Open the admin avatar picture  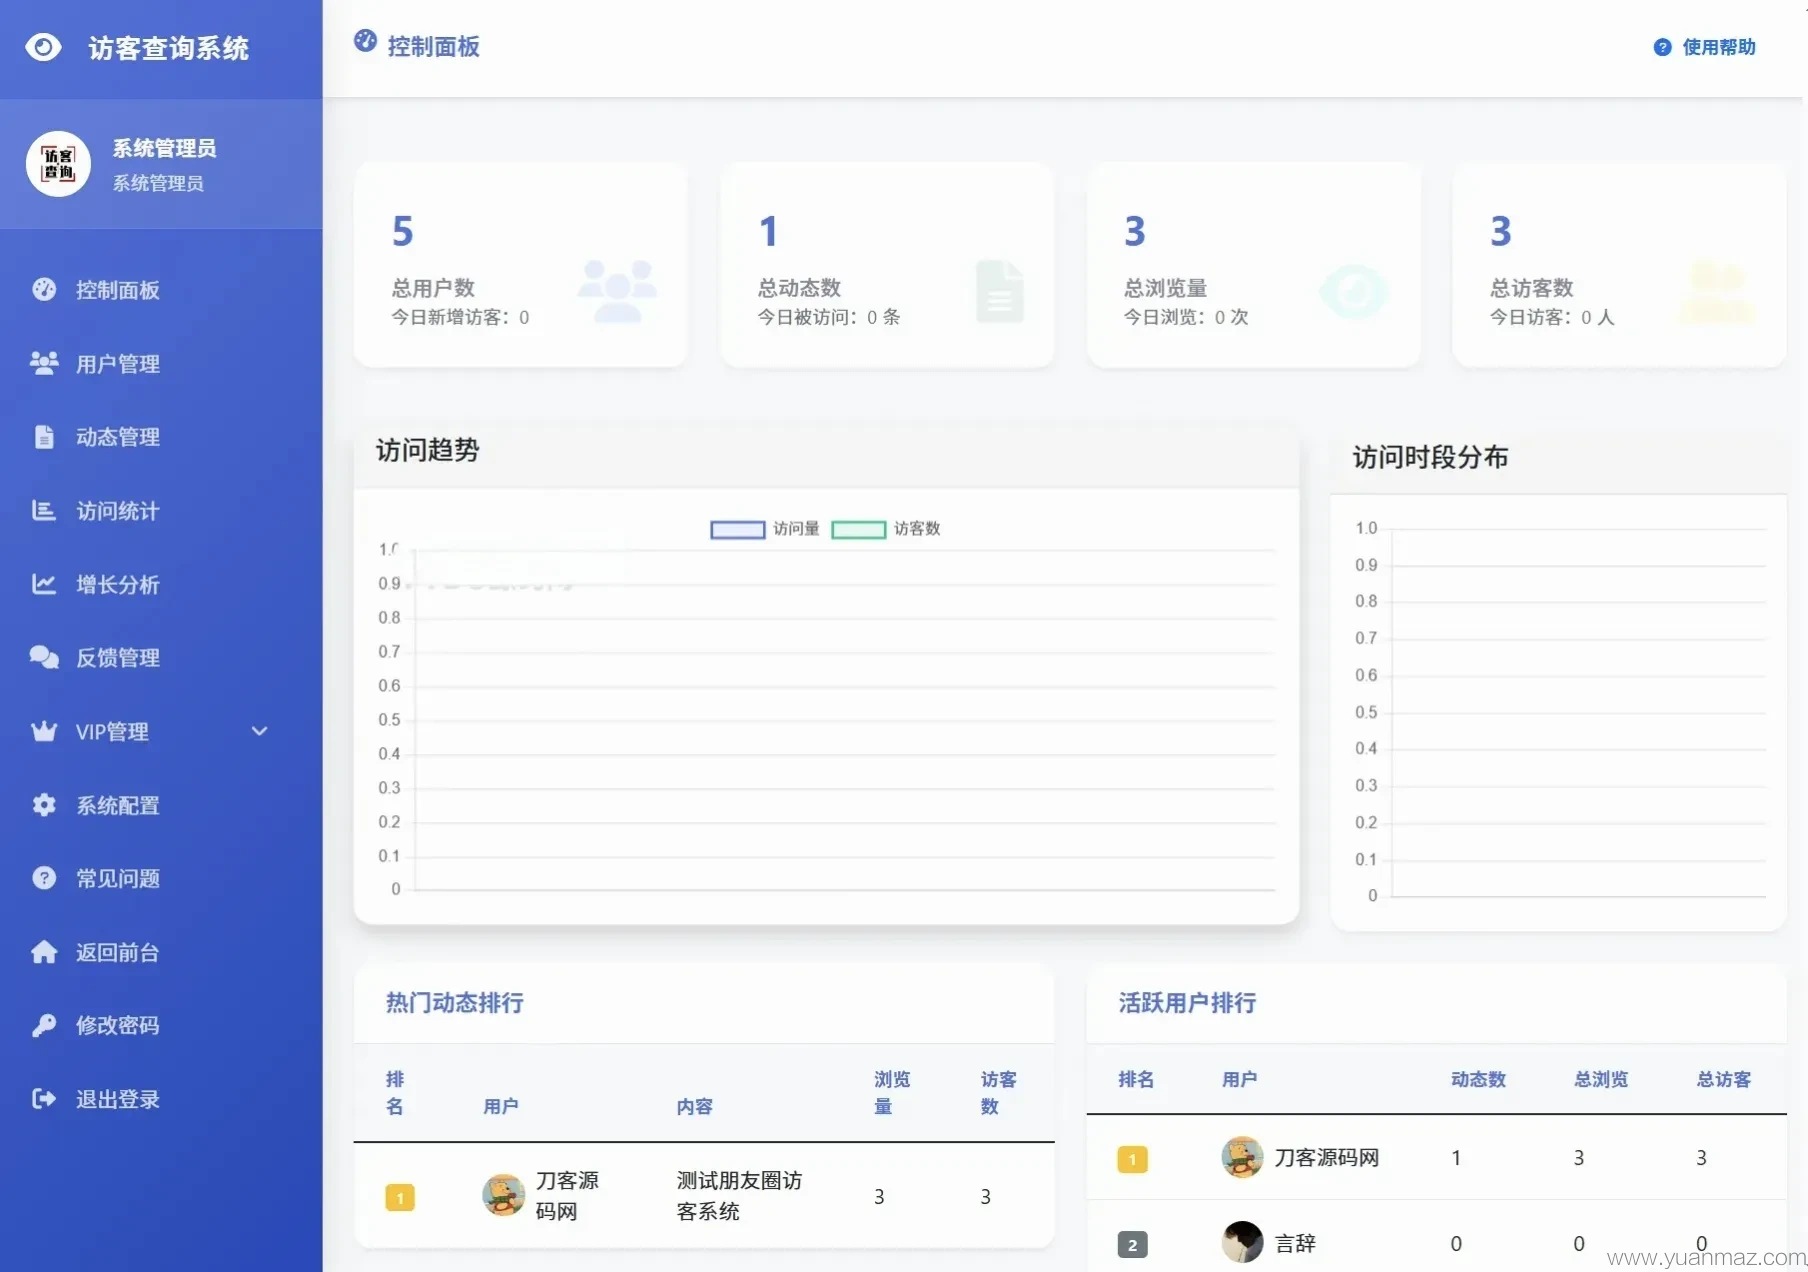tap(58, 164)
